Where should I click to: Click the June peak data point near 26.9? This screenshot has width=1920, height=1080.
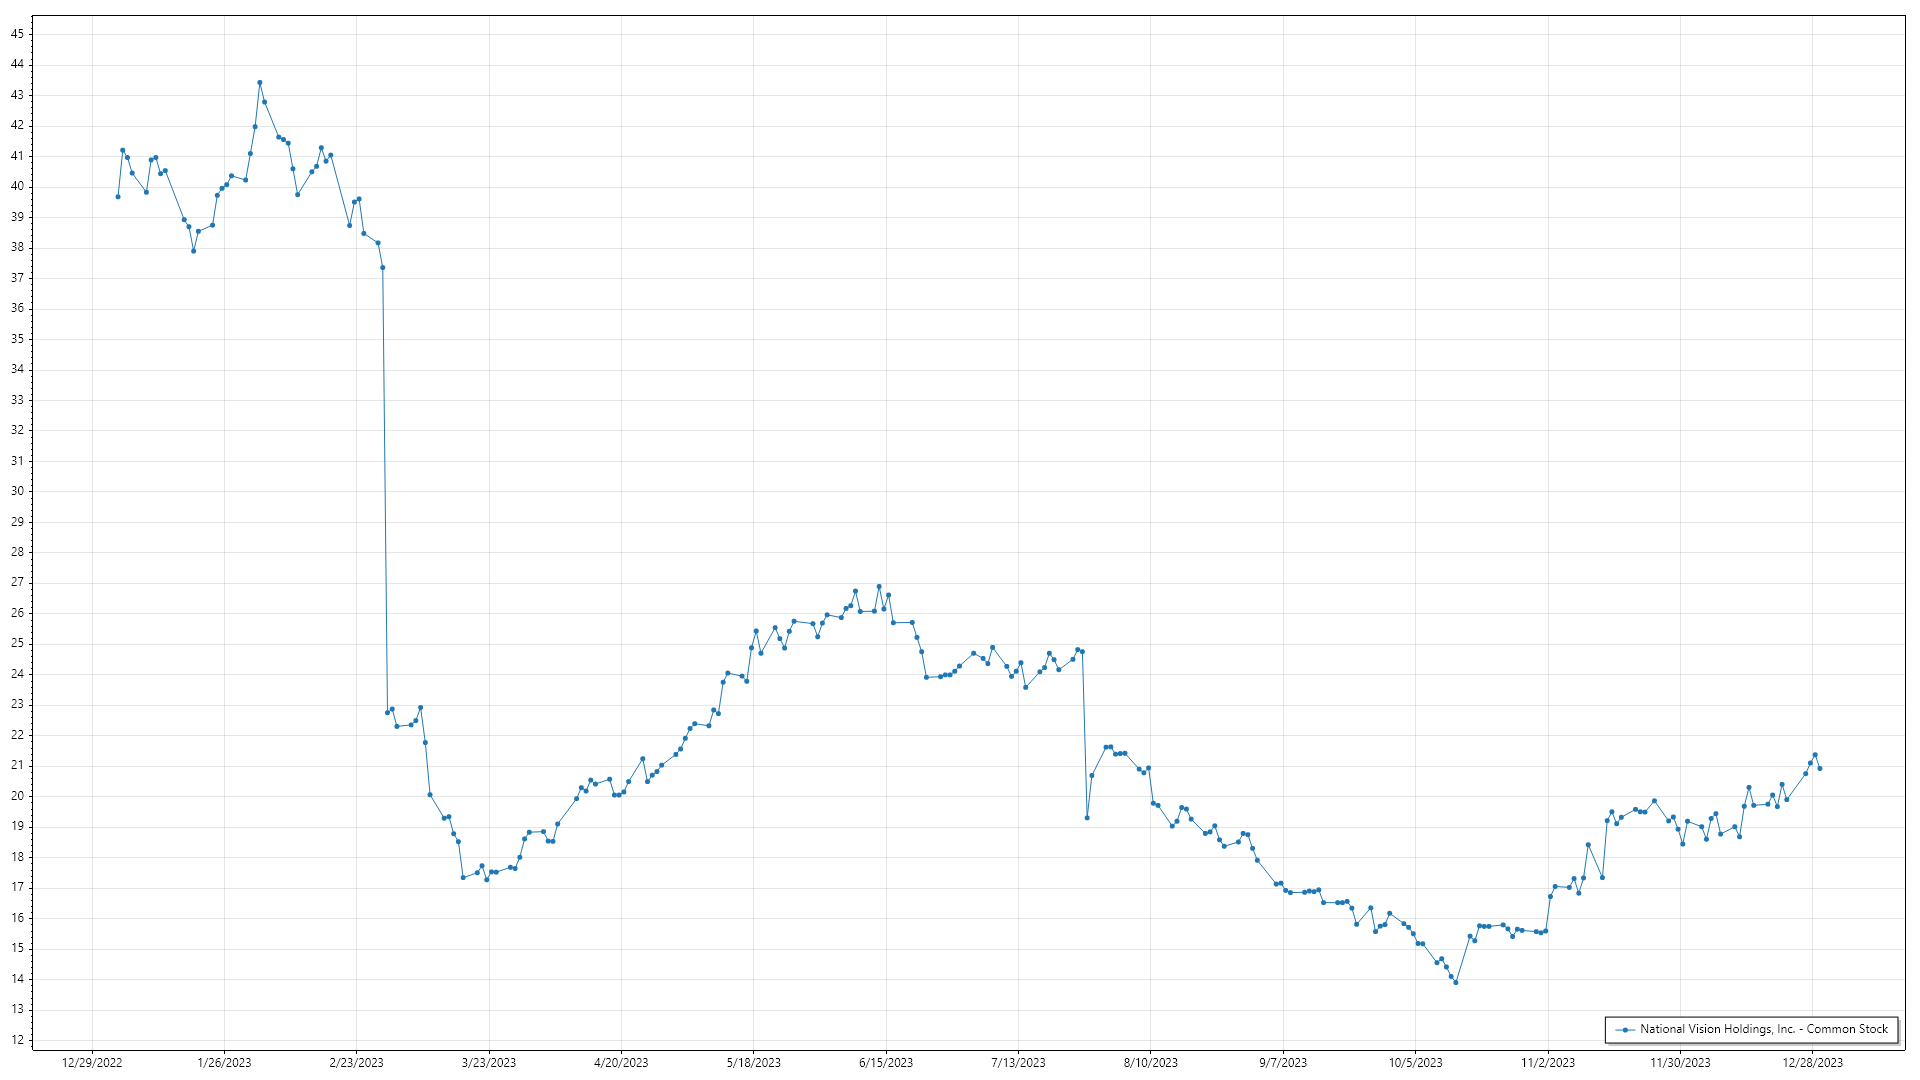click(x=879, y=587)
